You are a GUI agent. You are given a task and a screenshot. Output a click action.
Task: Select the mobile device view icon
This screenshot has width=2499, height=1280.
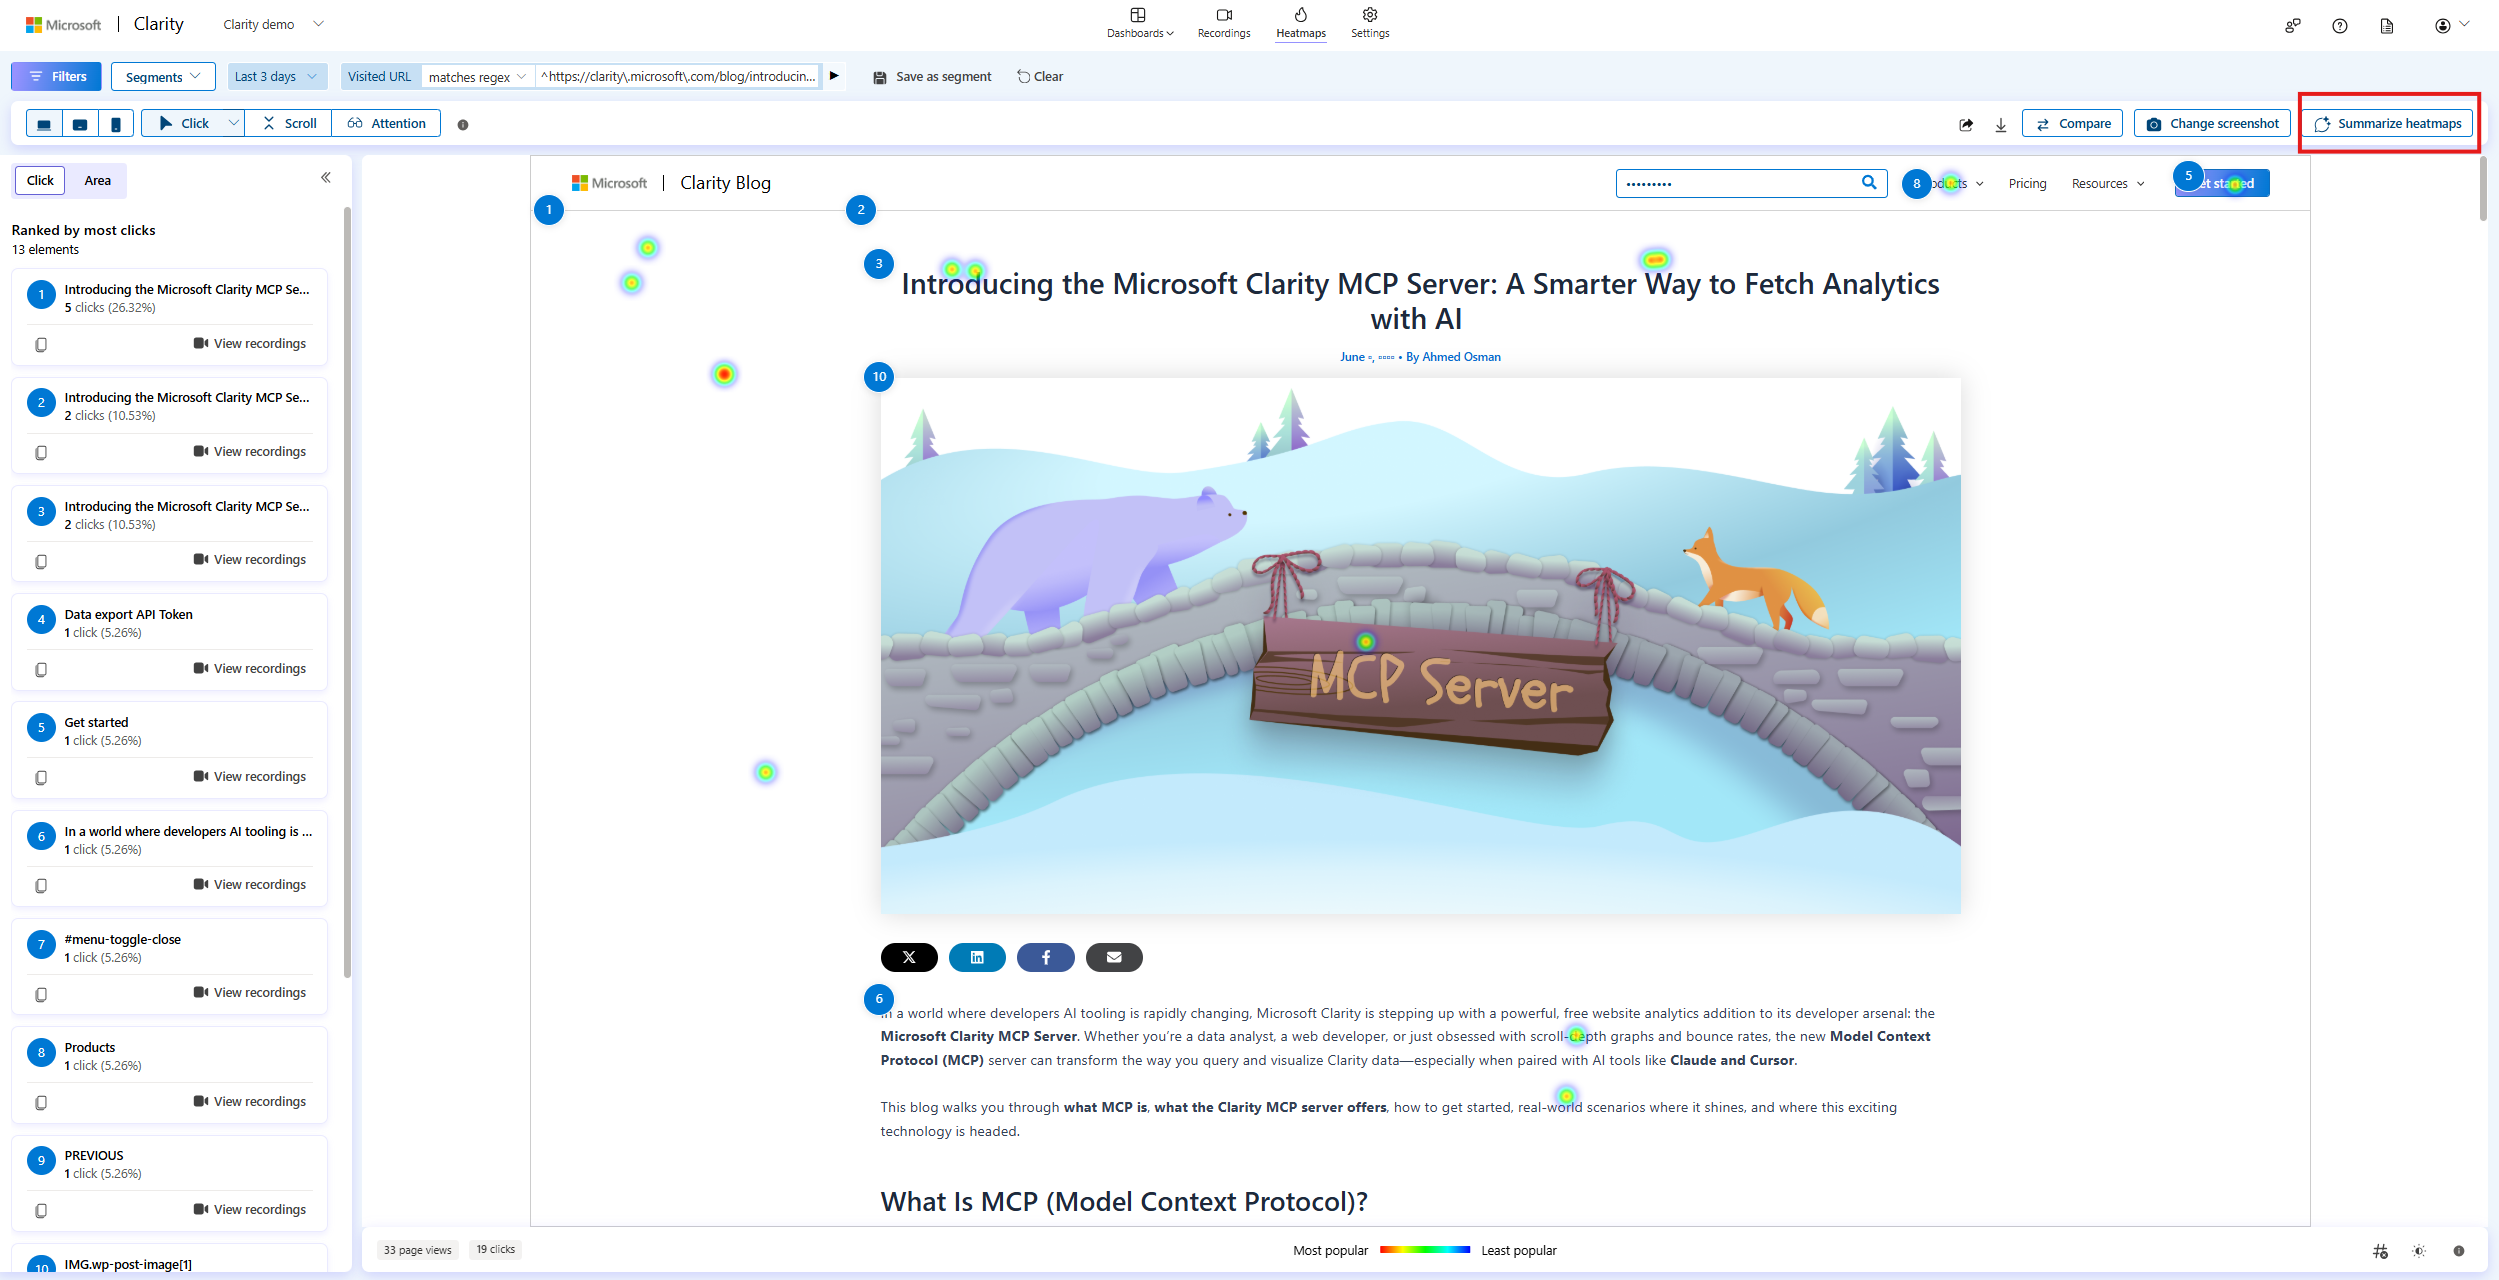(x=116, y=124)
